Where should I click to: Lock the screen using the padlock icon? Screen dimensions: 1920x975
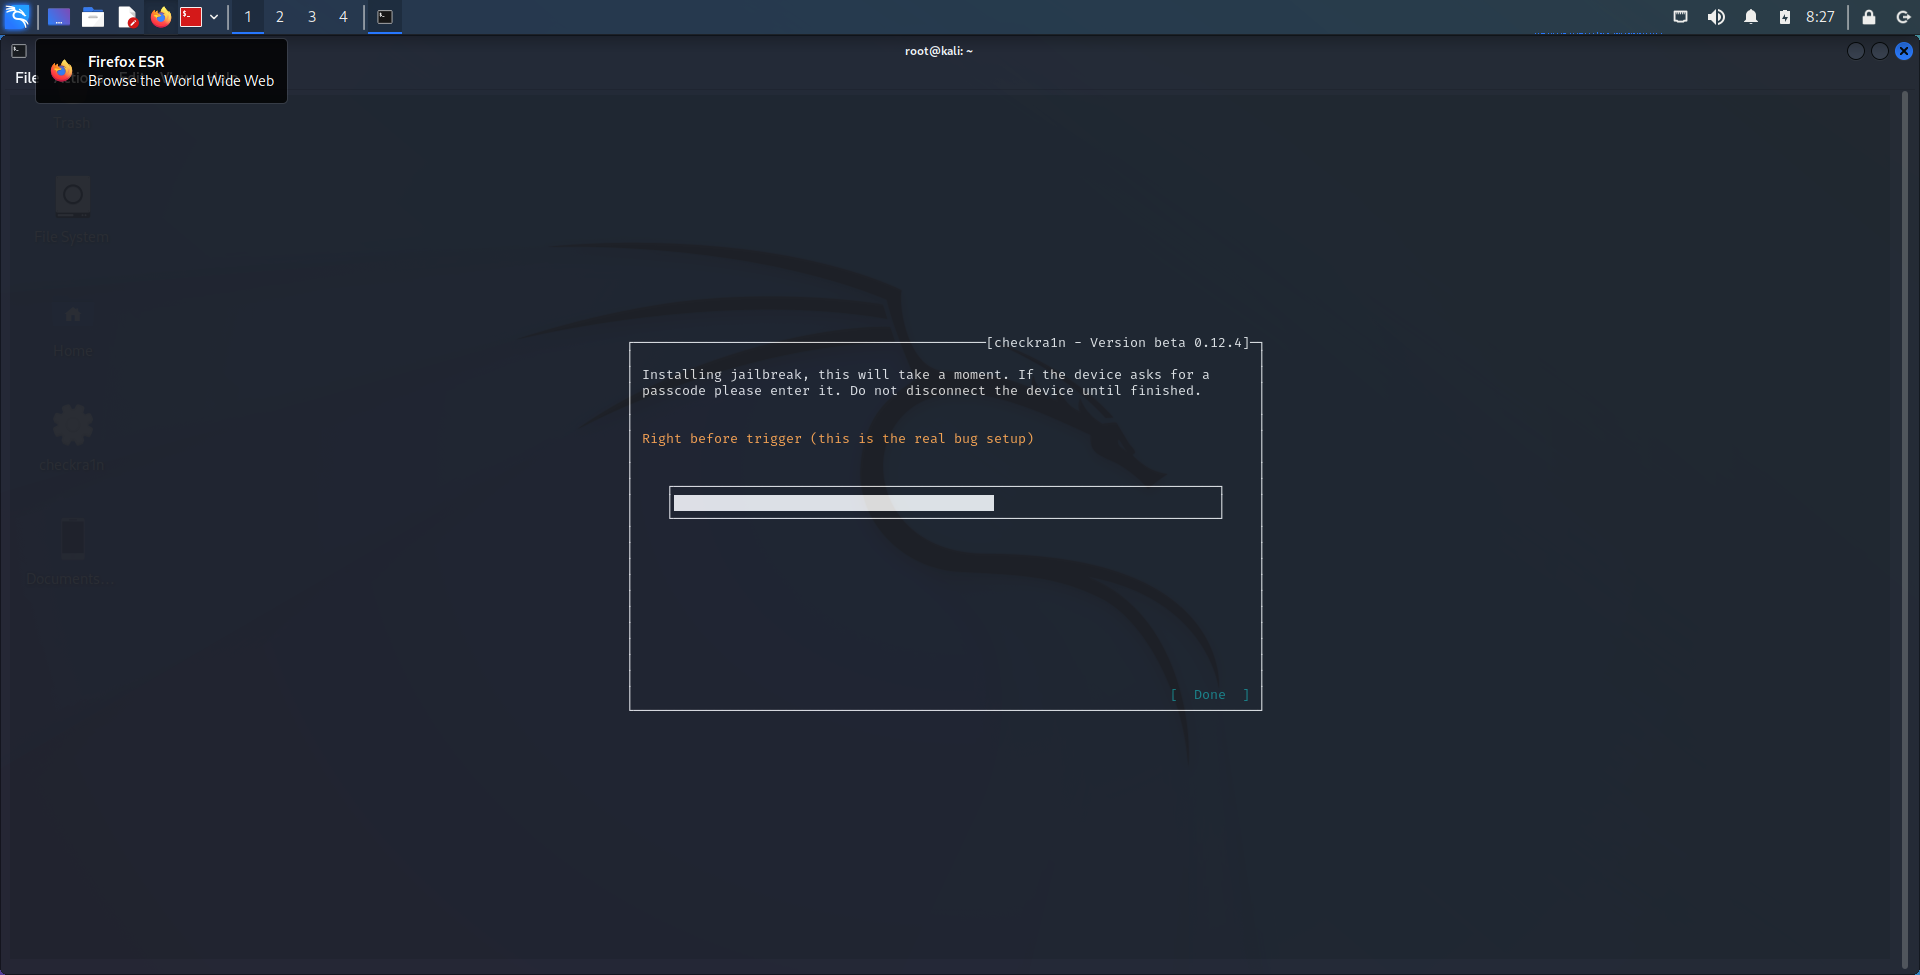[1868, 17]
